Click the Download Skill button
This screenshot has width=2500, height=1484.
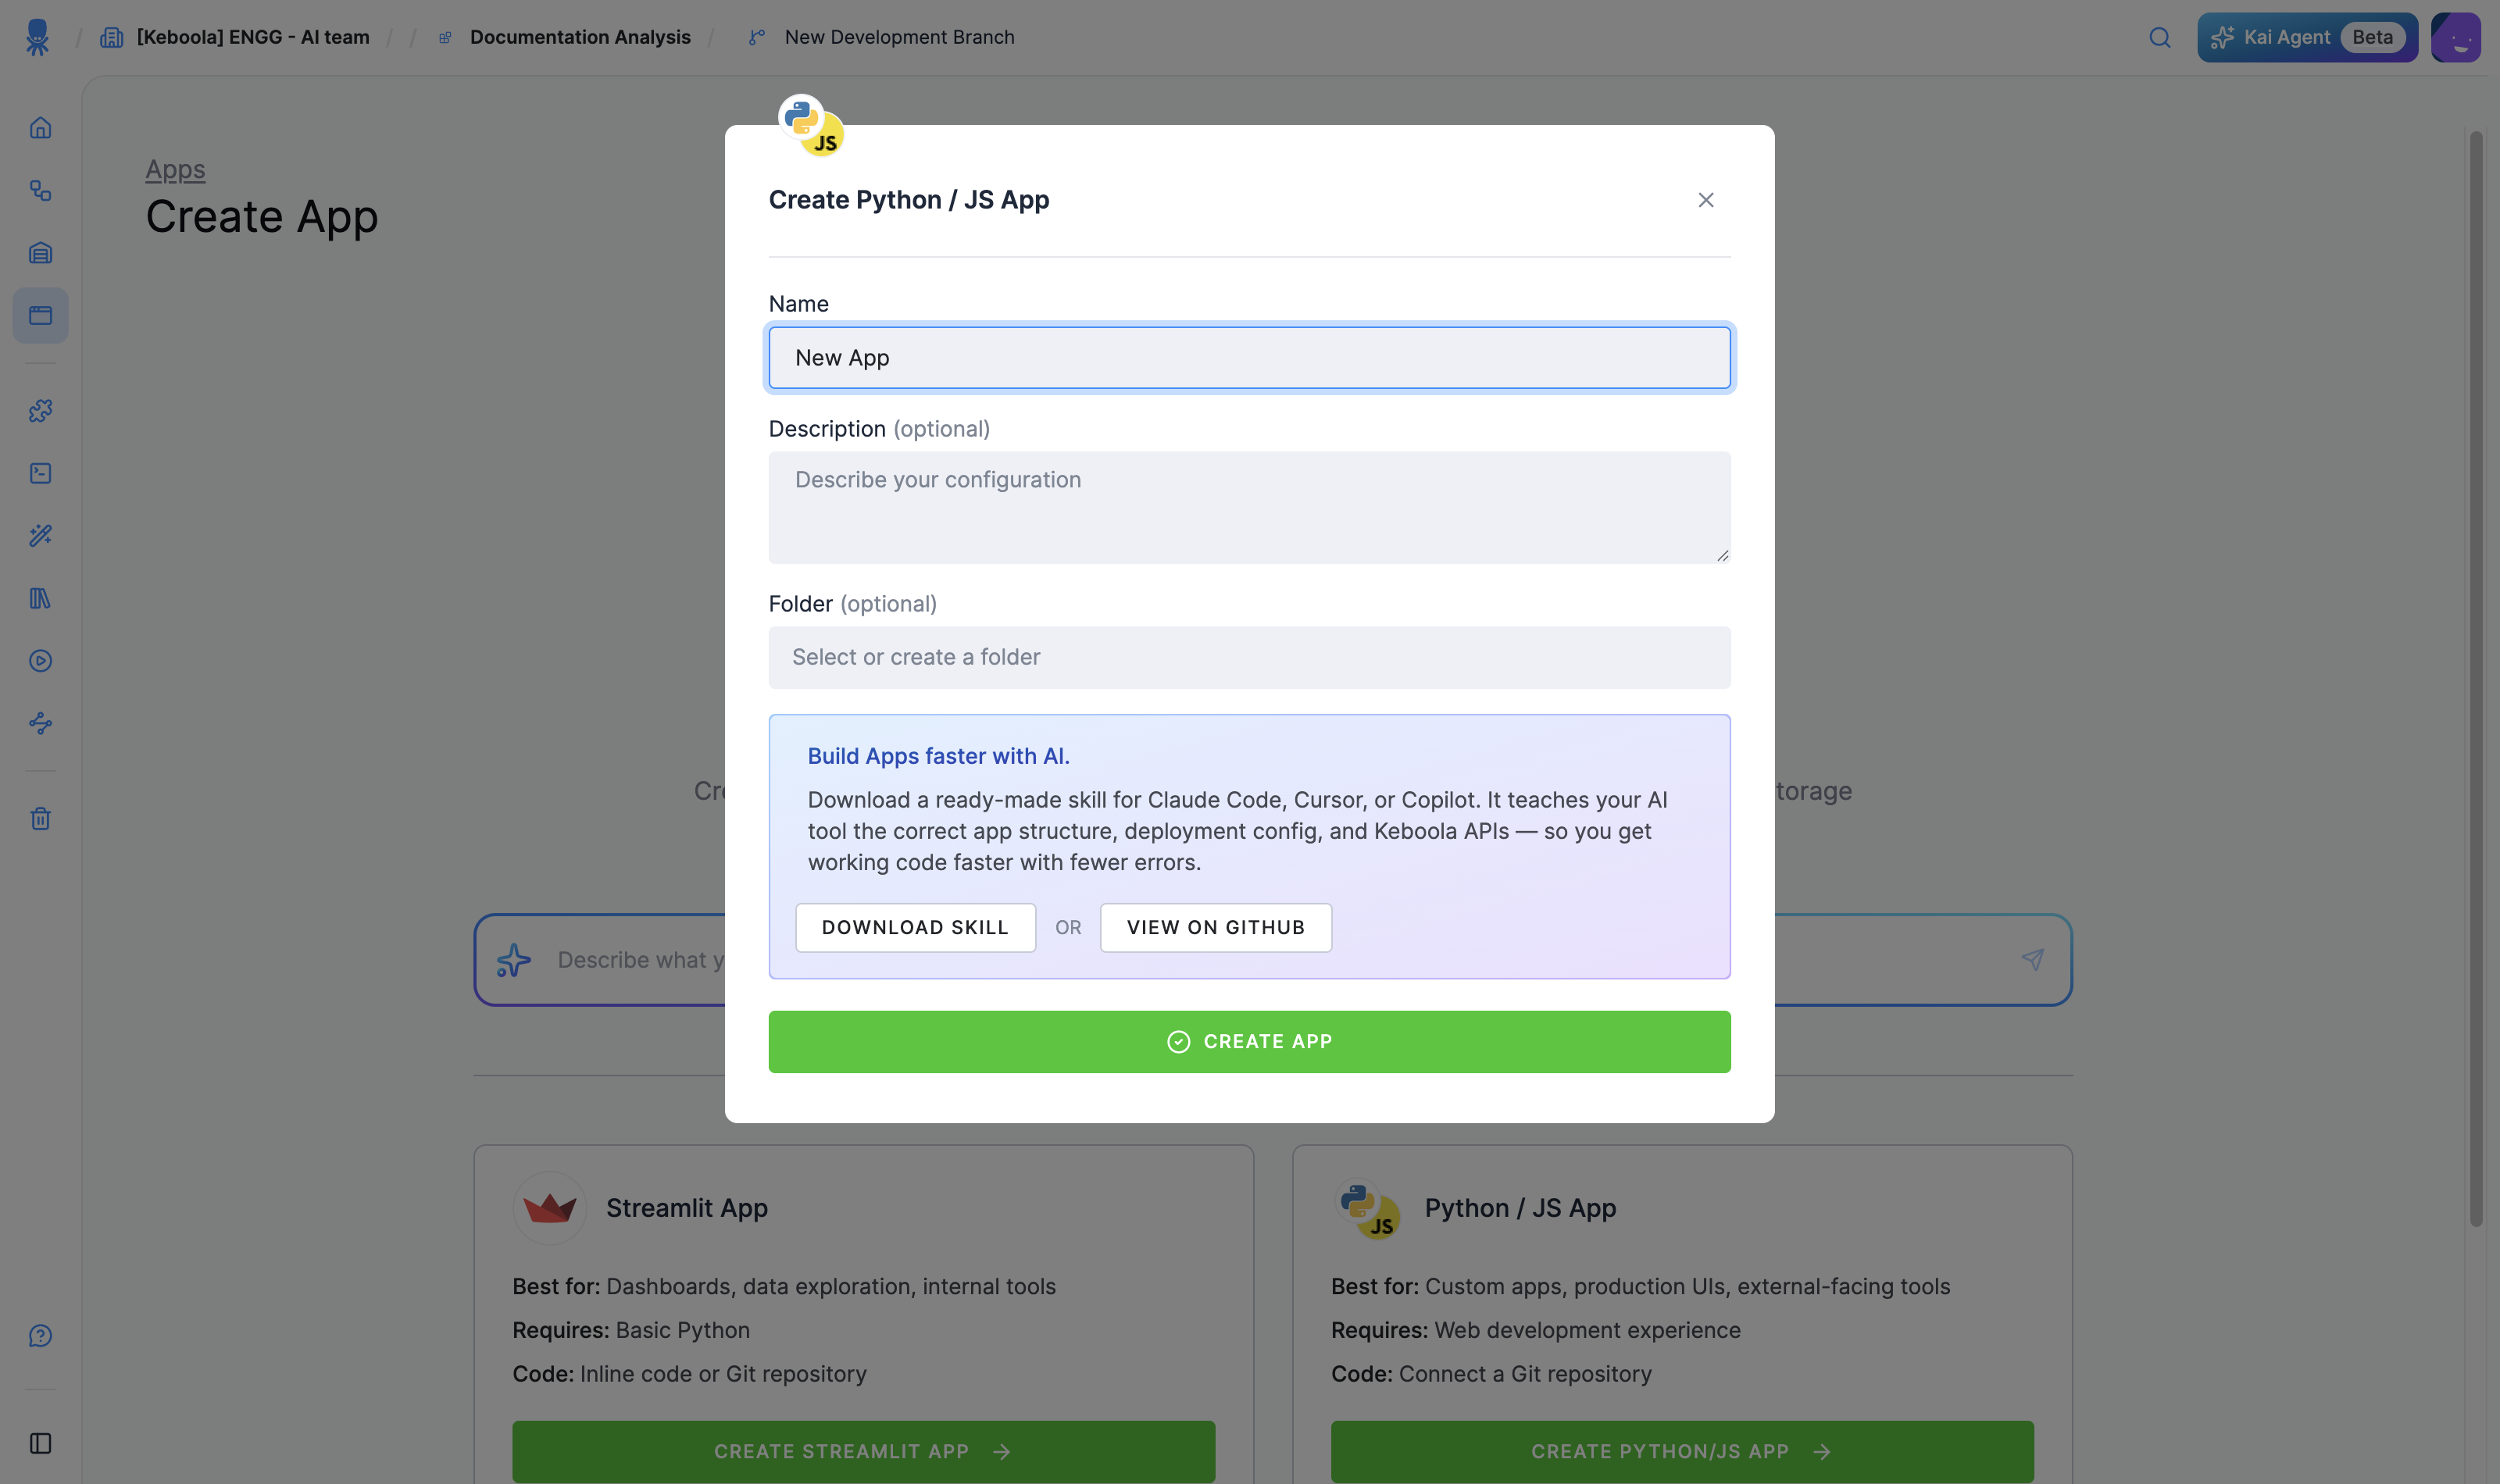click(915, 927)
